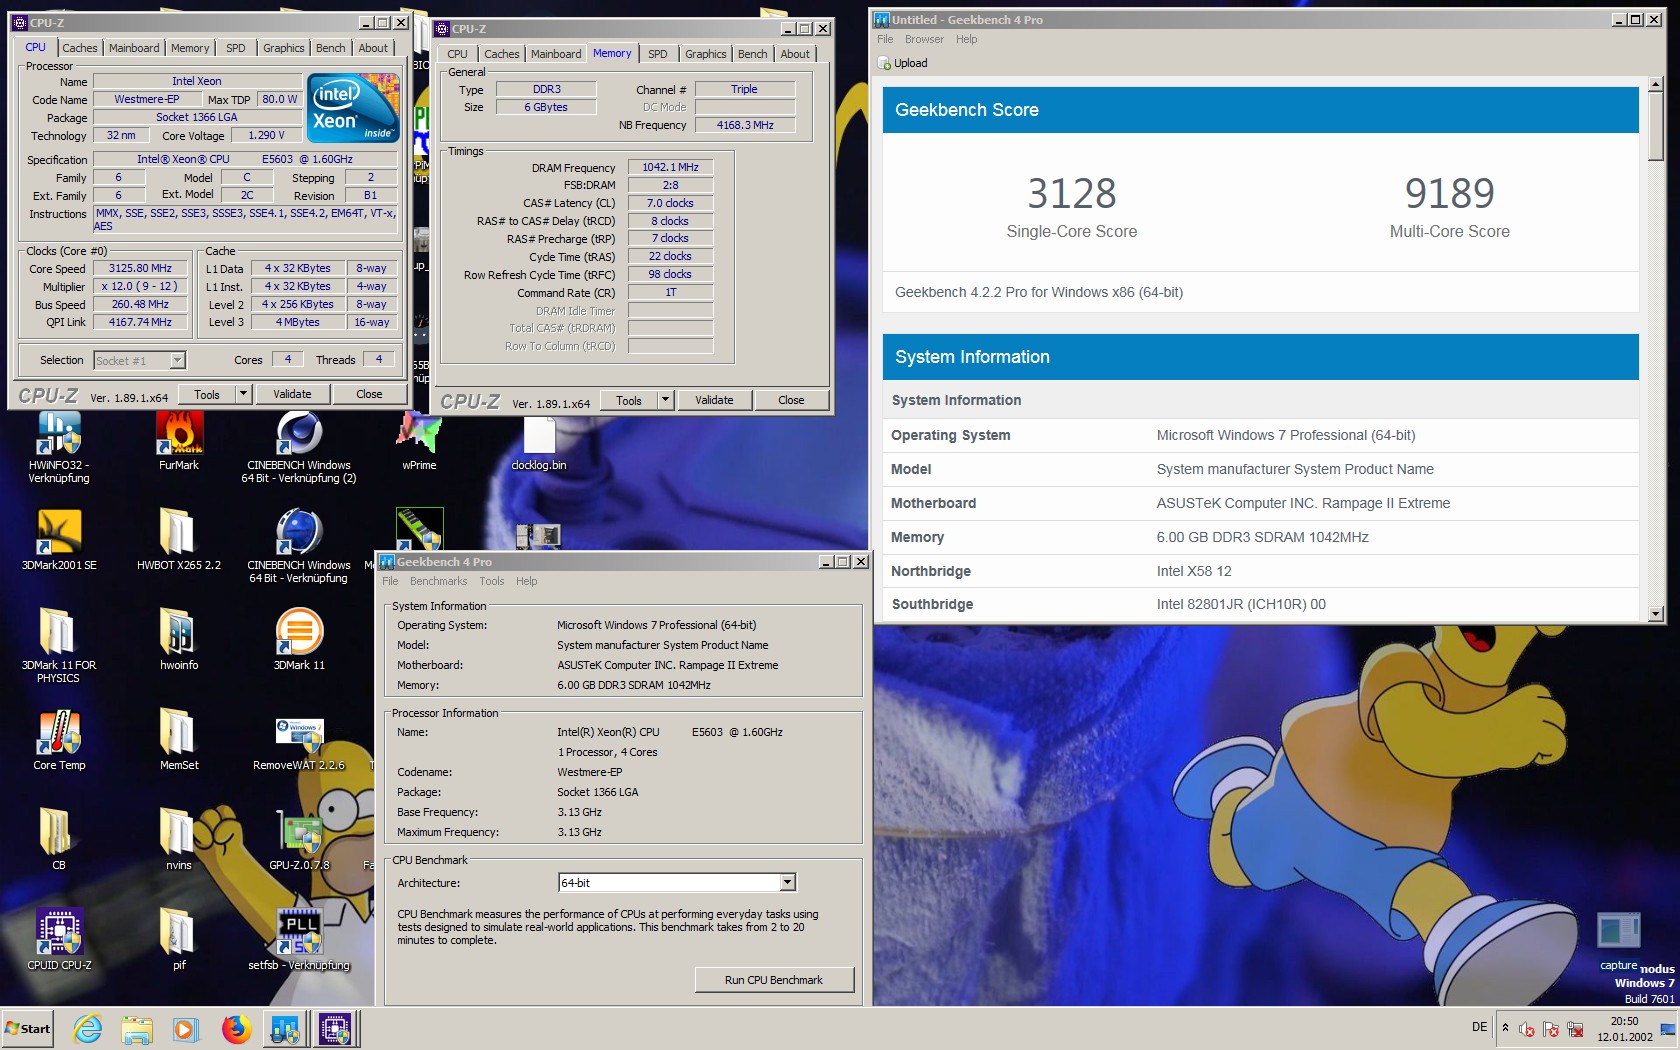The width and height of the screenshot is (1680, 1050).
Task: Open Graphics tab in CPU-Z Memory window
Action: [705, 54]
